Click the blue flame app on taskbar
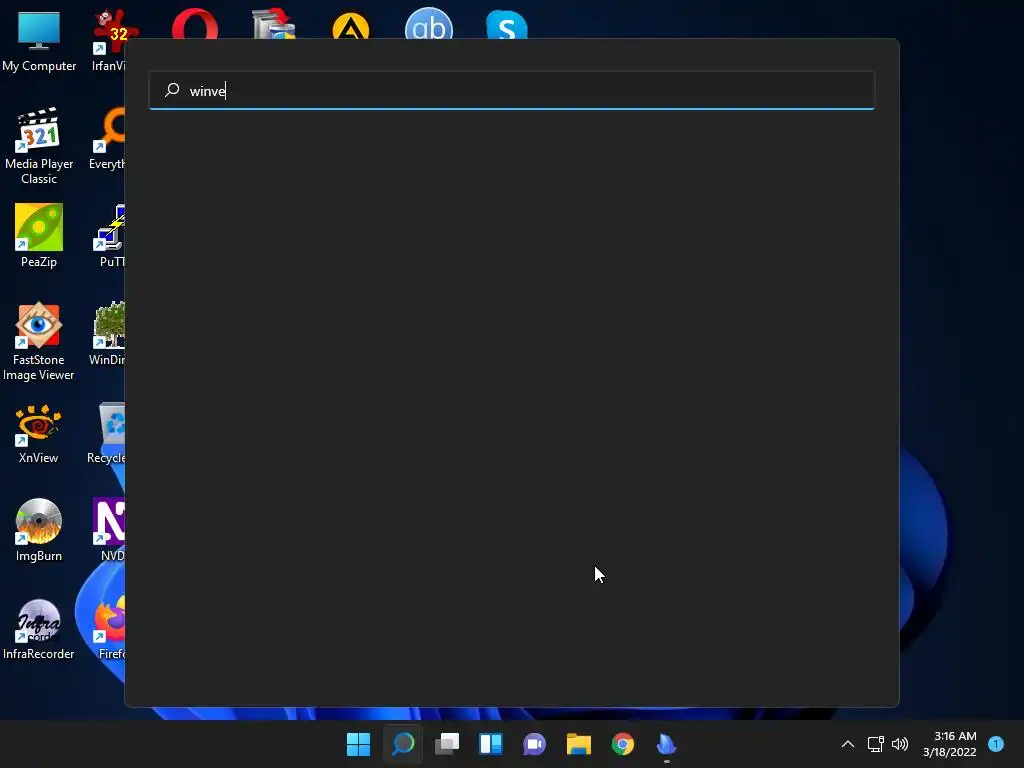 pos(667,744)
